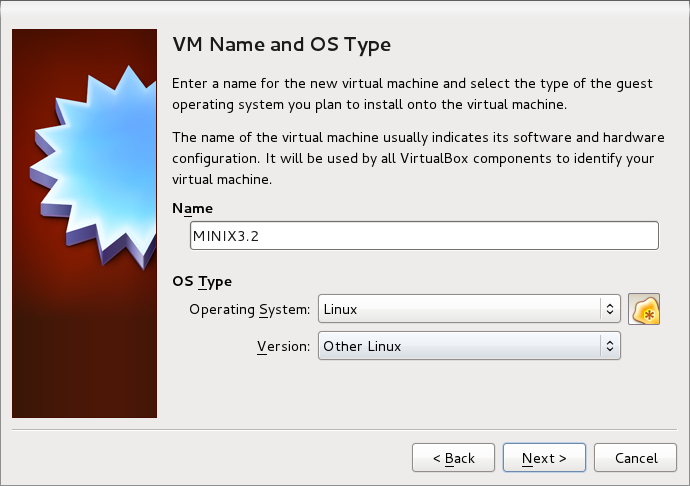Click the Name field containing MINIX3.2

(424, 236)
